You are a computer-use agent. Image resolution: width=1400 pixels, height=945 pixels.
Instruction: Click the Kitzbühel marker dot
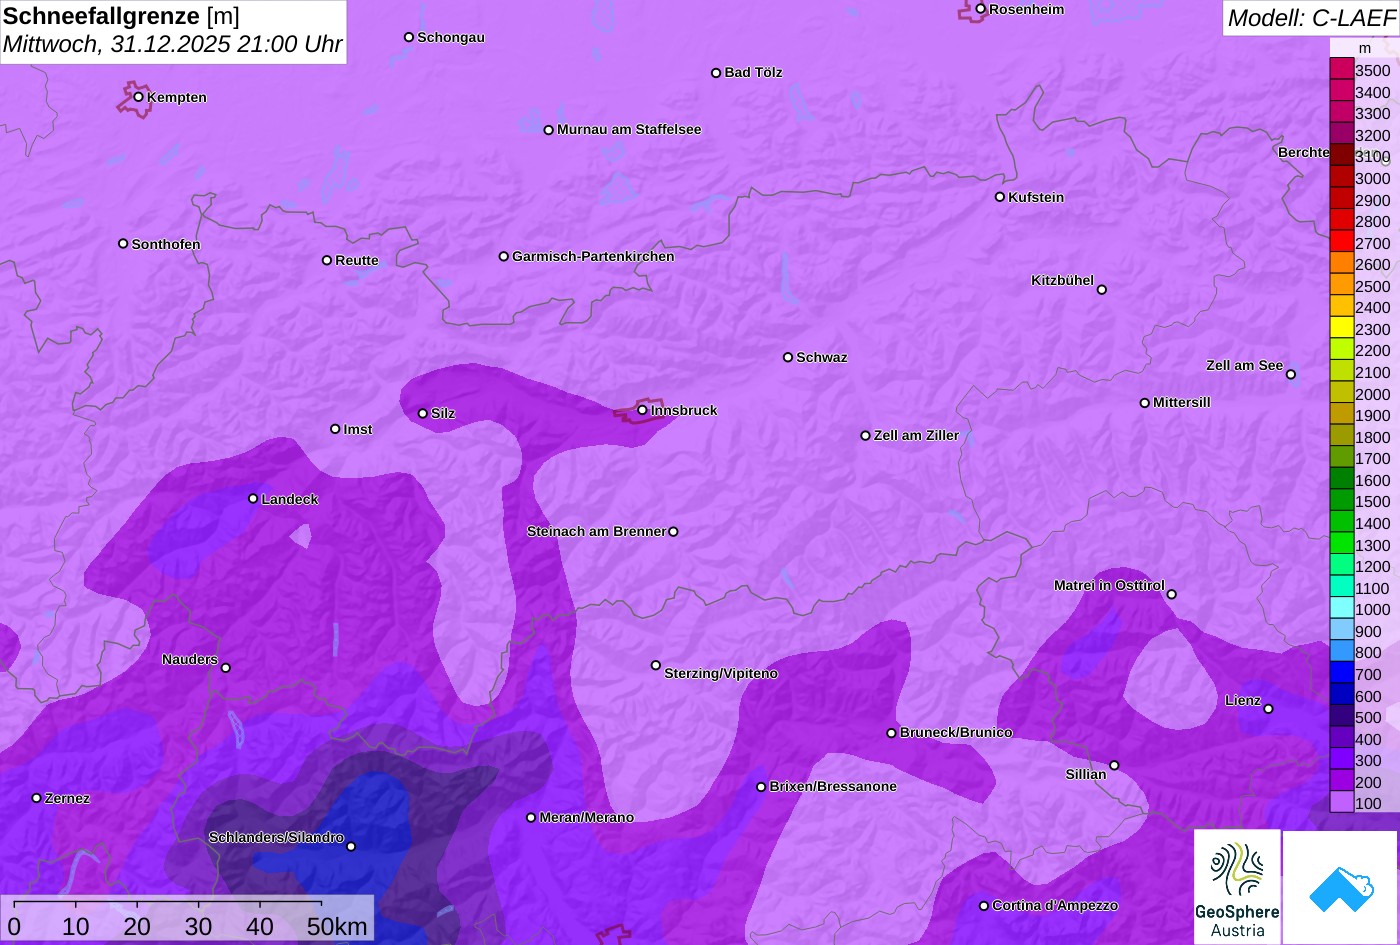pos(1102,290)
